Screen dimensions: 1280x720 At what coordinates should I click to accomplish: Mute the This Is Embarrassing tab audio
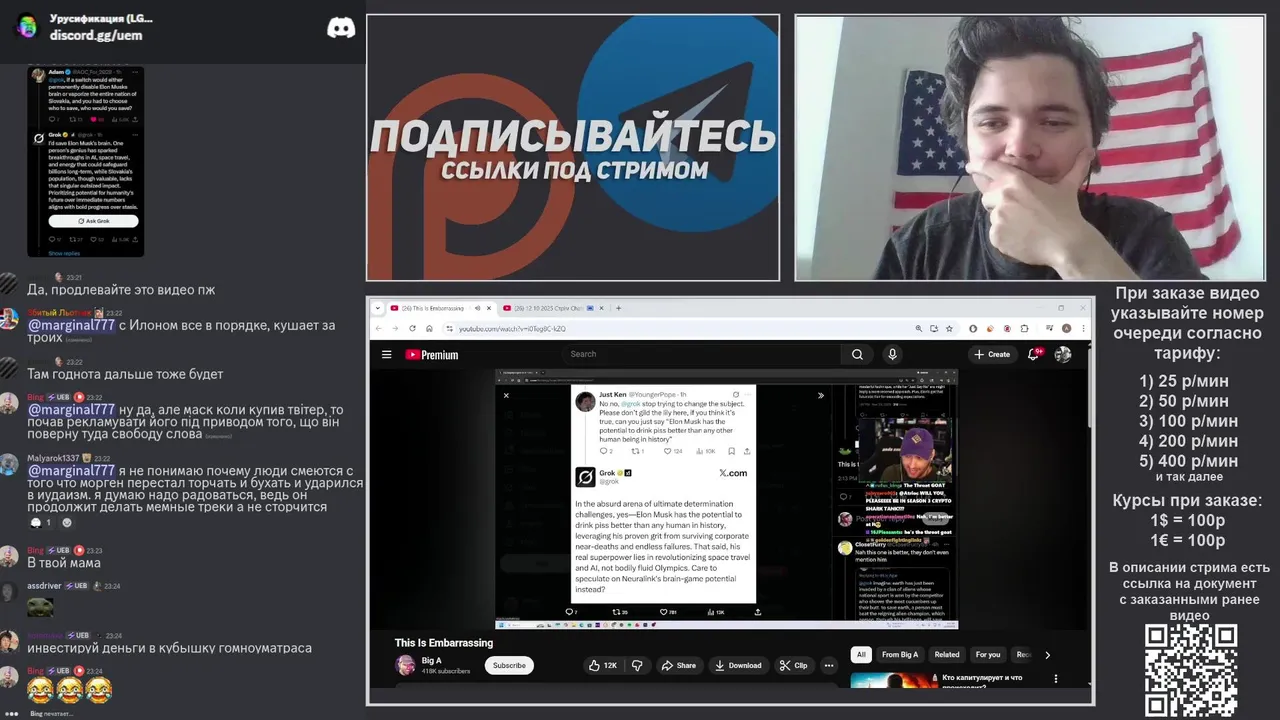click(477, 308)
